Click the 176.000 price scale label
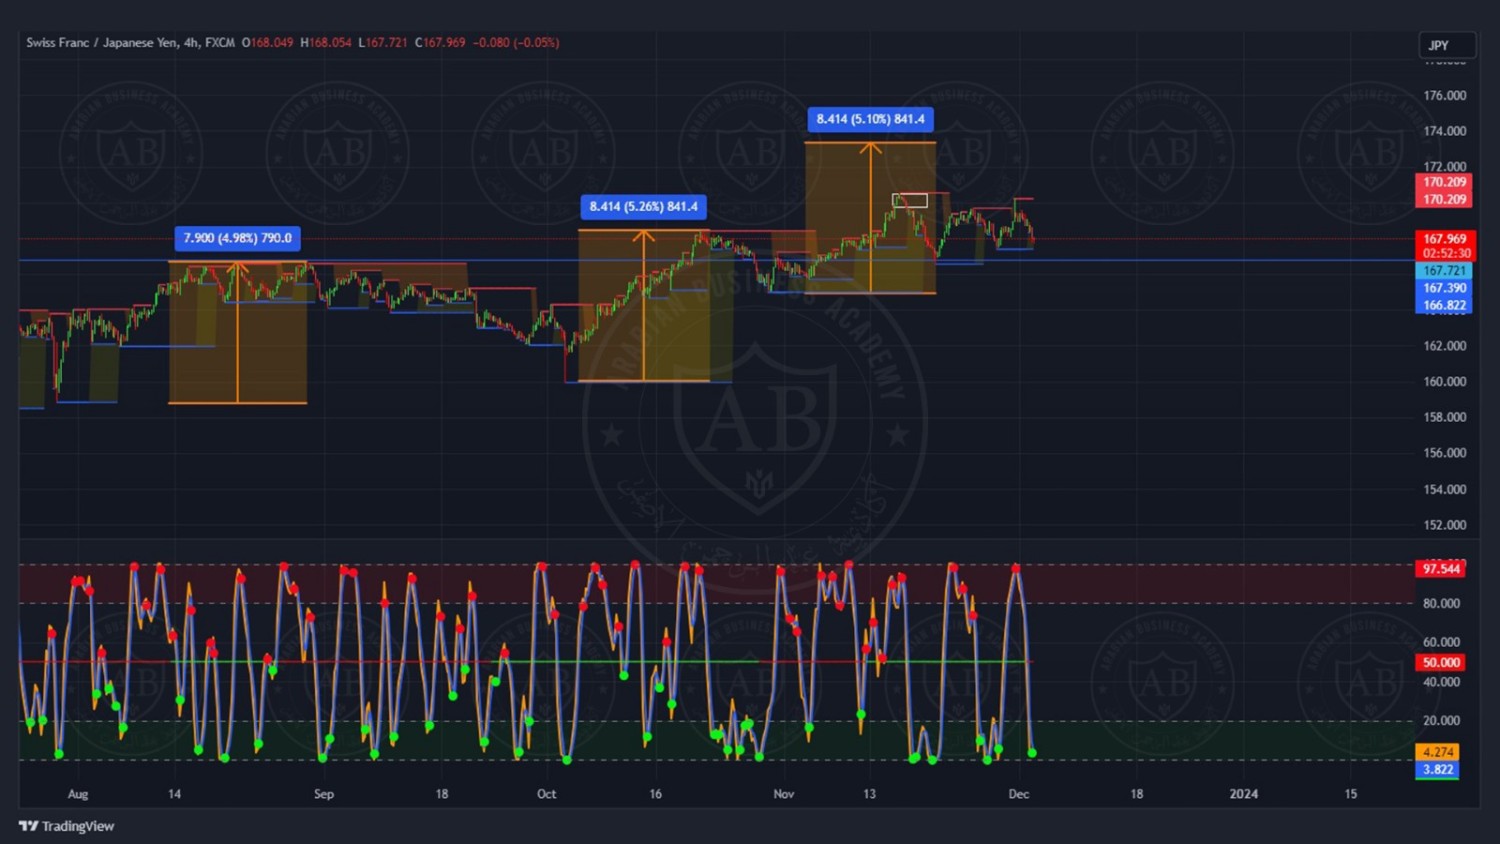Screen dimensions: 1500x844 1445,96
